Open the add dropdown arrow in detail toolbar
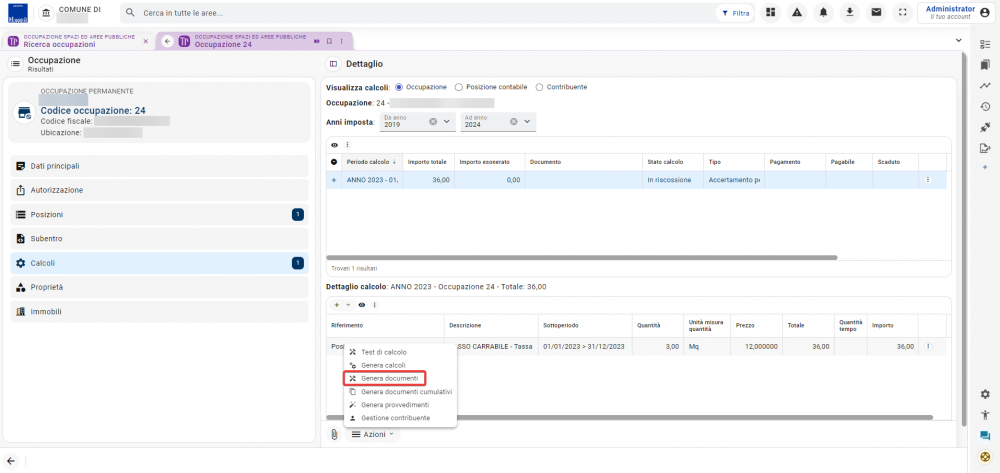The width and height of the screenshot is (1000, 473). pos(348,305)
